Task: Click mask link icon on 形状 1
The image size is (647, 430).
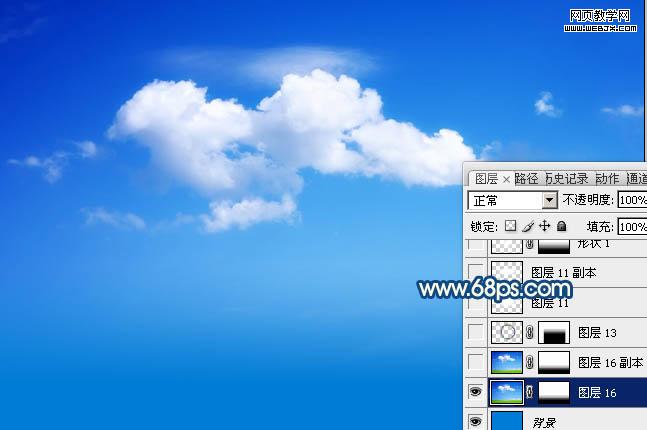Action: tap(530, 245)
